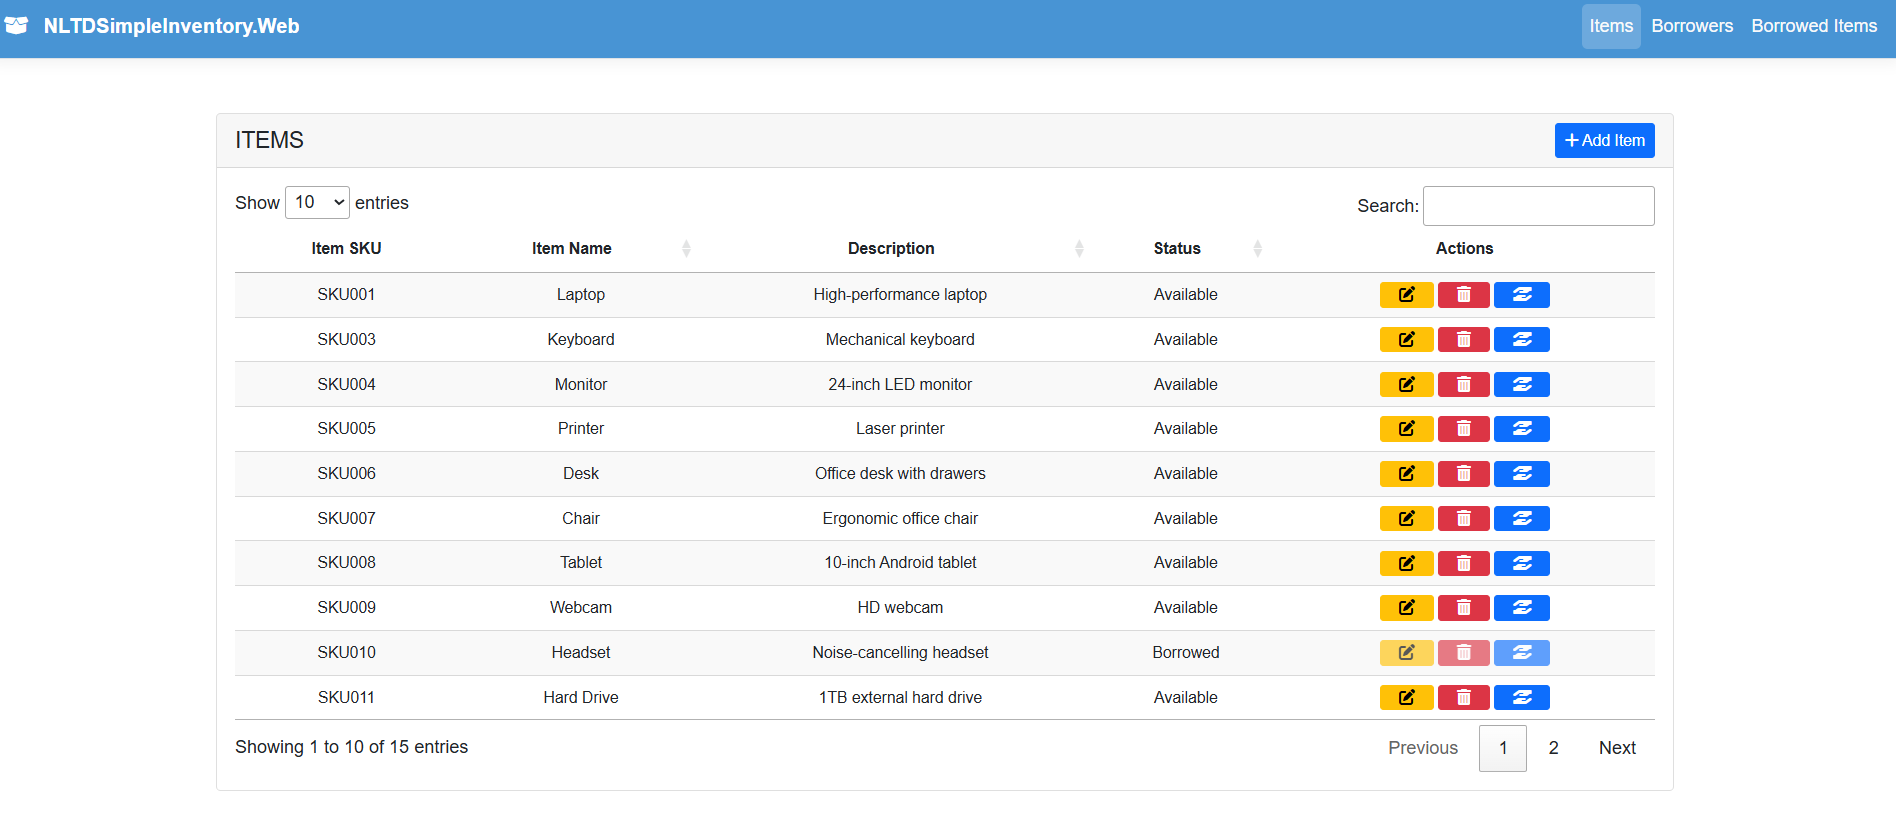Image resolution: width=1896 pixels, height=840 pixels.
Task: Focus the Search input field
Action: [x=1538, y=206]
